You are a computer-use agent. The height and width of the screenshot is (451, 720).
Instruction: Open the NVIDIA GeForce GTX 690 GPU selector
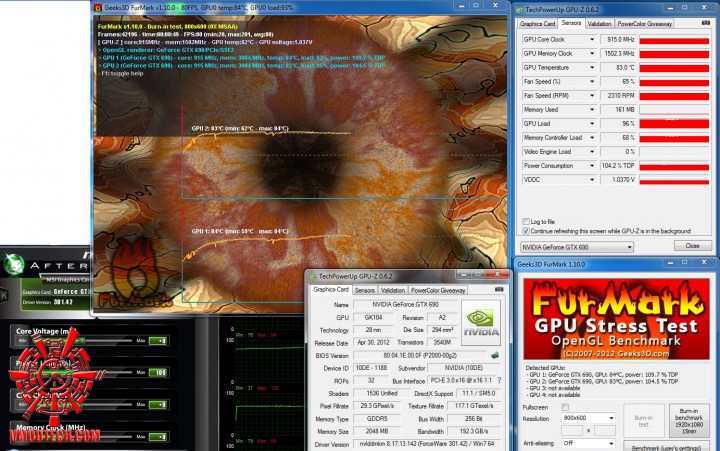pos(576,247)
